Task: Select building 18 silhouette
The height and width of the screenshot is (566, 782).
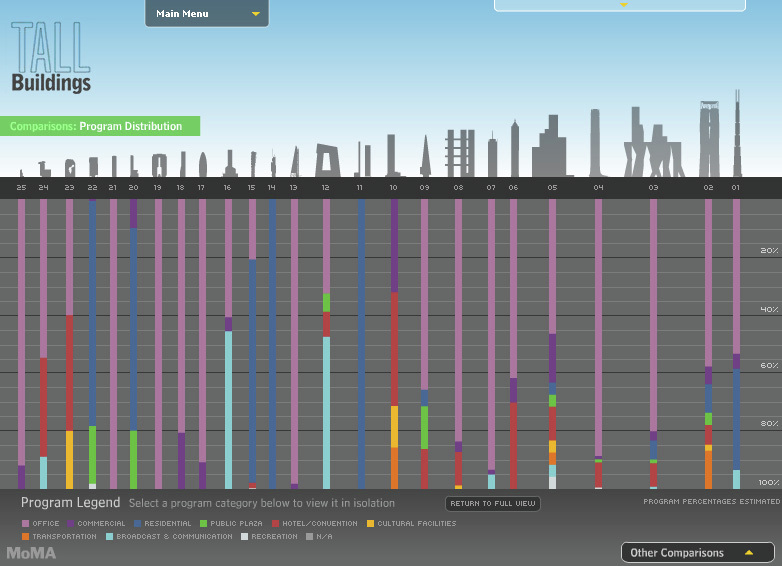Action: (x=183, y=165)
